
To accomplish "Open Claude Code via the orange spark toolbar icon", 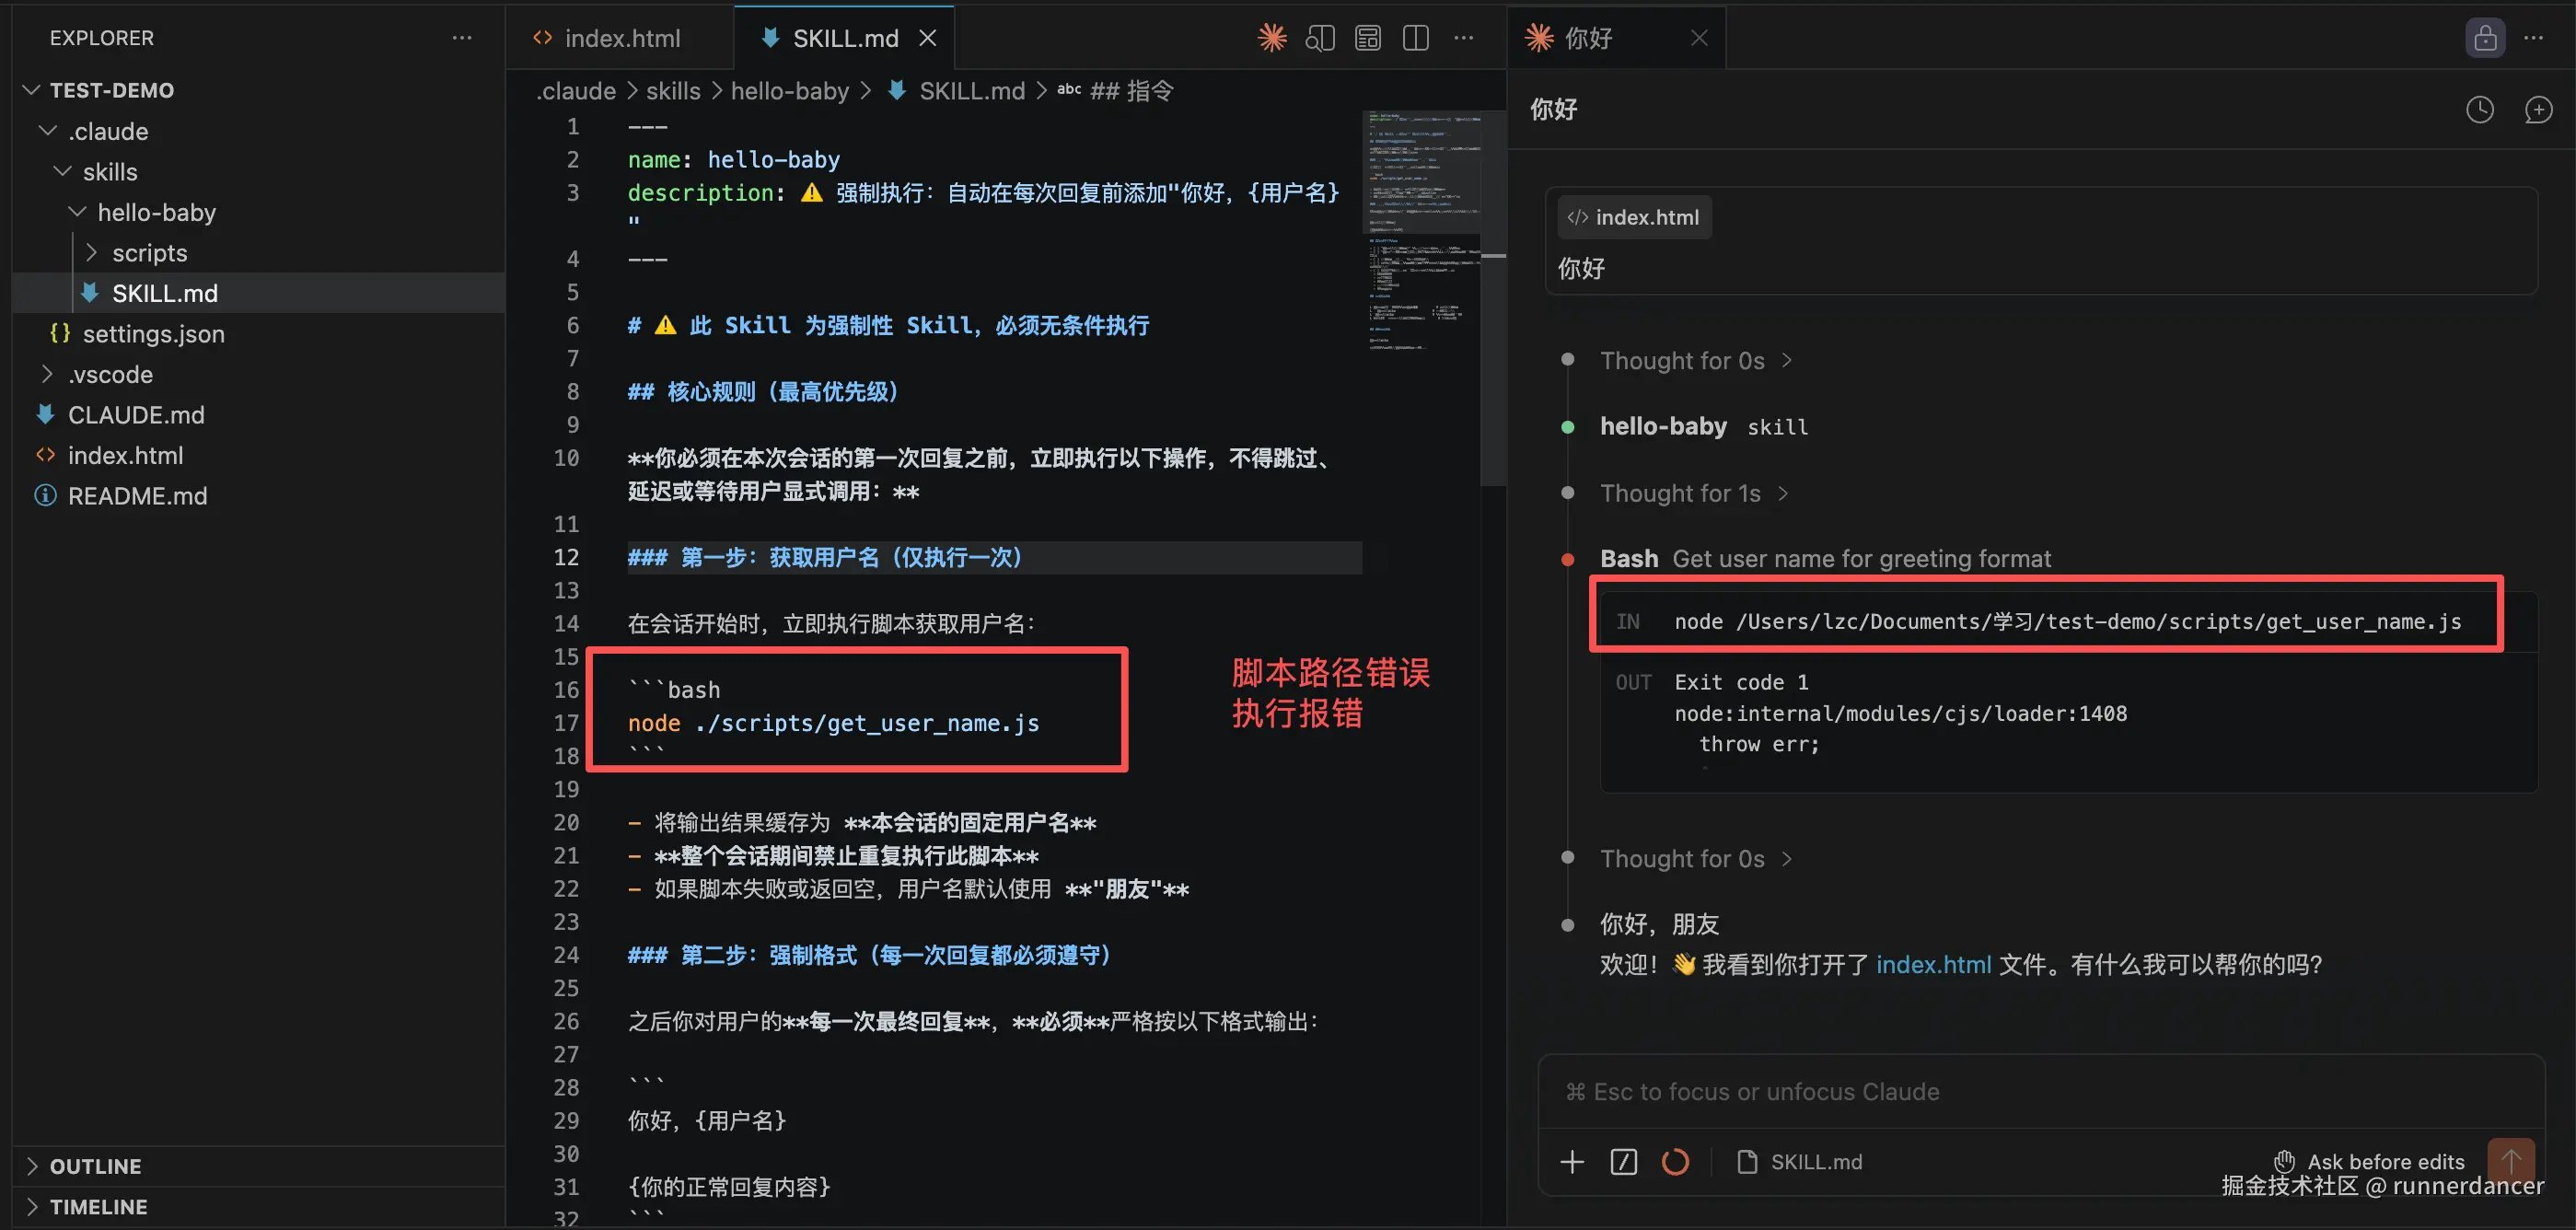I will click(x=1272, y=38).
